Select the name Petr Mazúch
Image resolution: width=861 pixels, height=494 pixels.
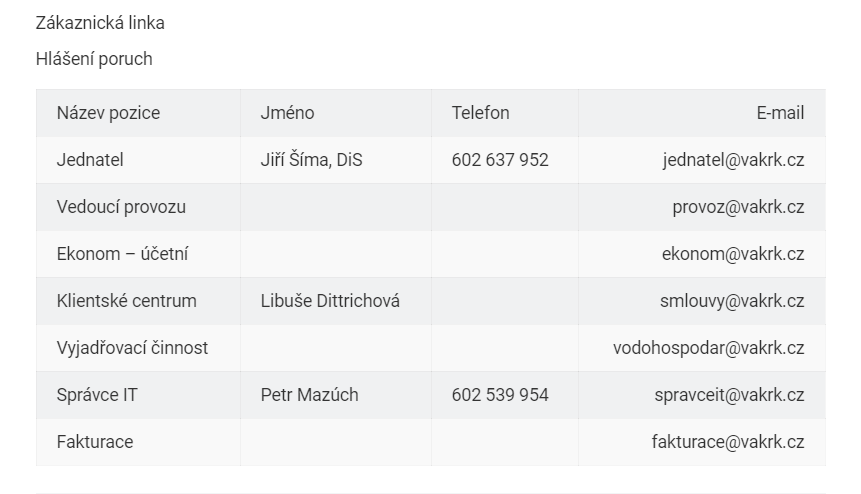(x=309, y=395)
